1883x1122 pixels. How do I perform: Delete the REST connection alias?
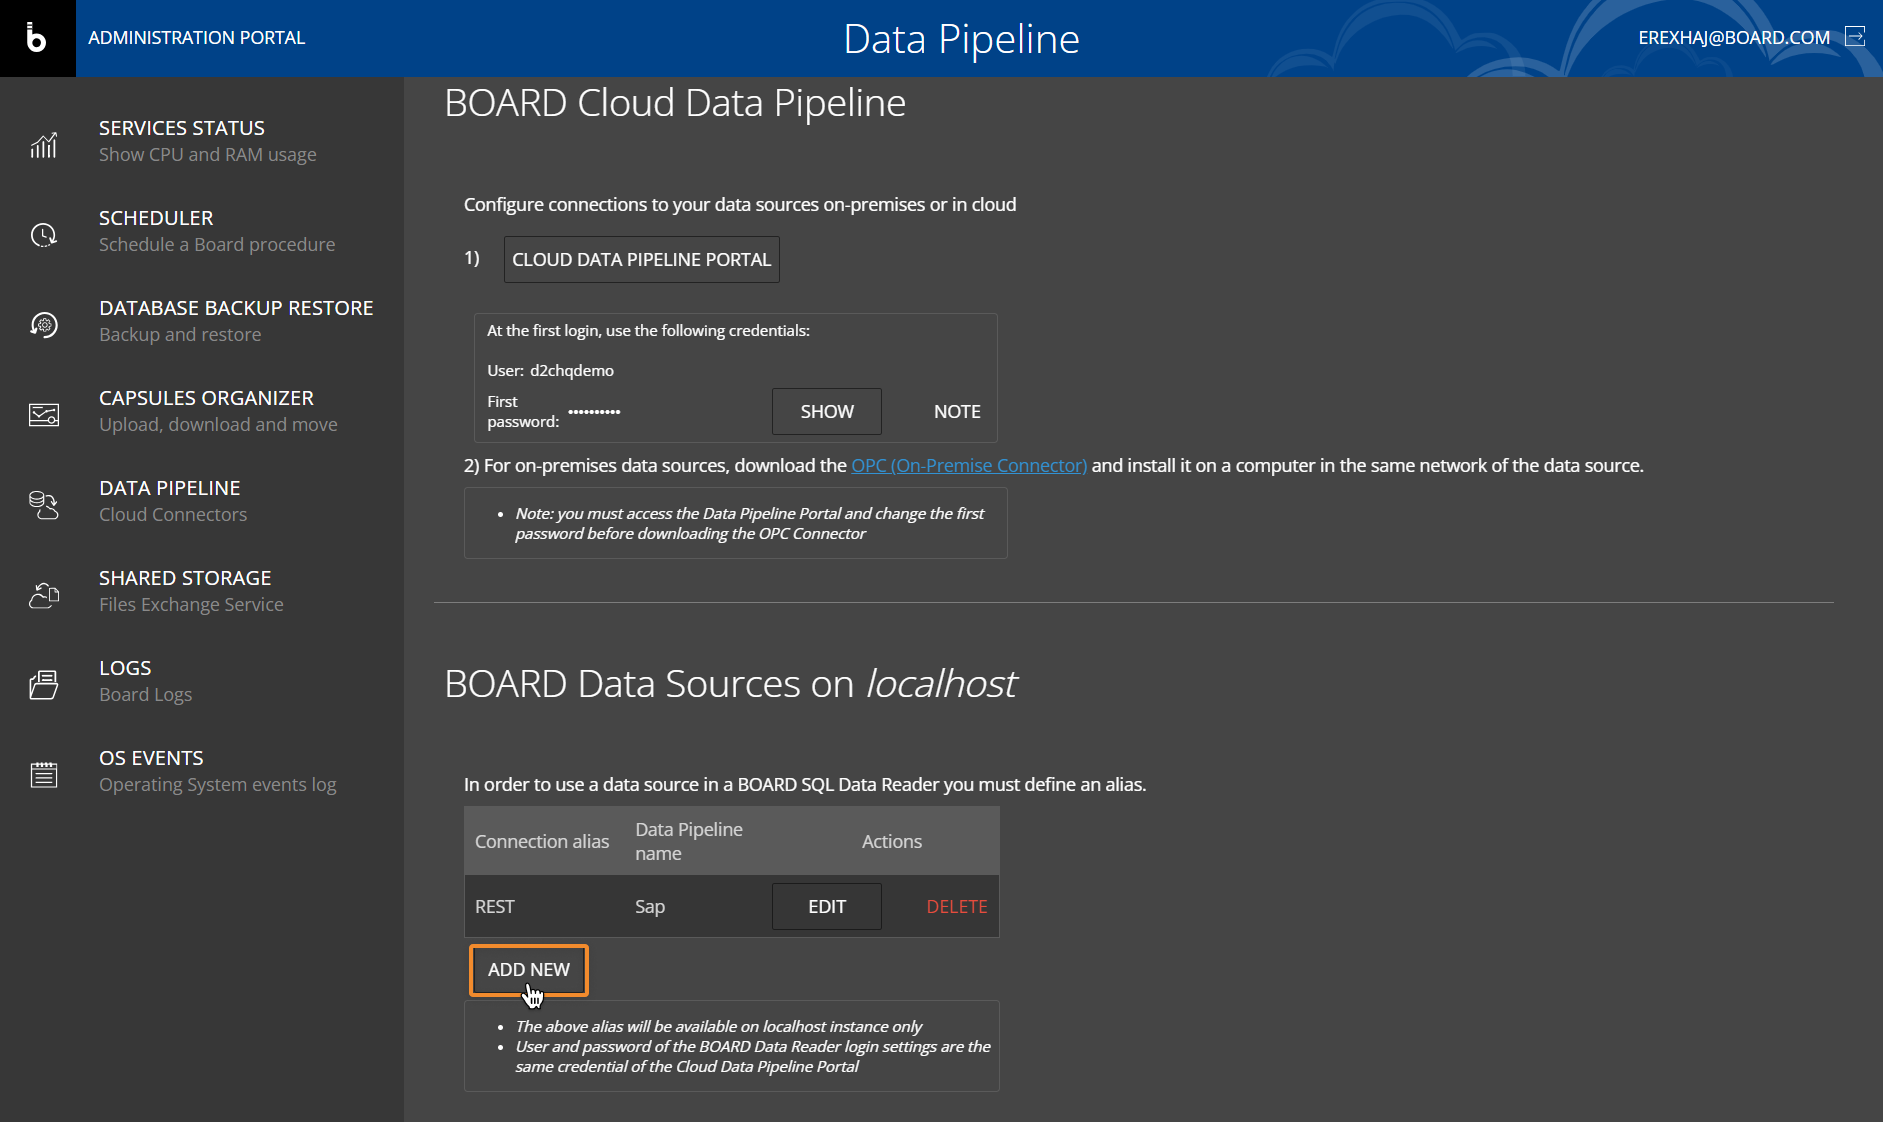957,907
